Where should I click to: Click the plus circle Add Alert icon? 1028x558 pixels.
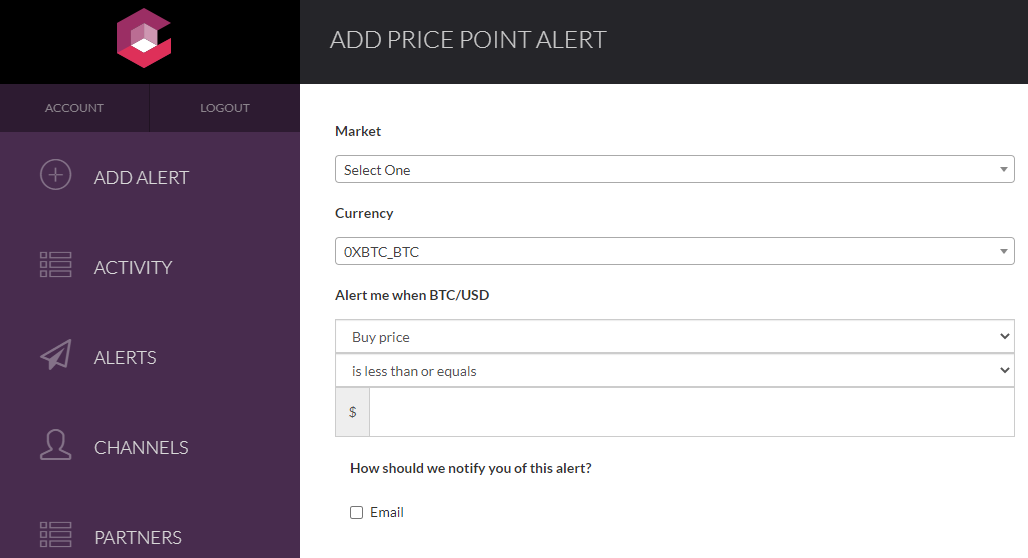55,175
